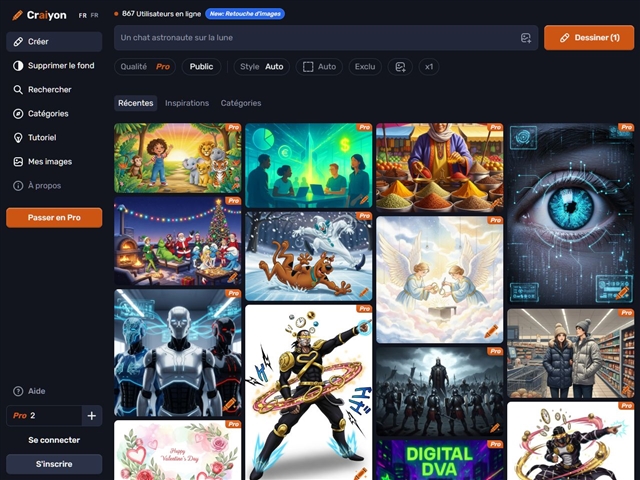Open the Exclu negative prompt option

[365, 67]
